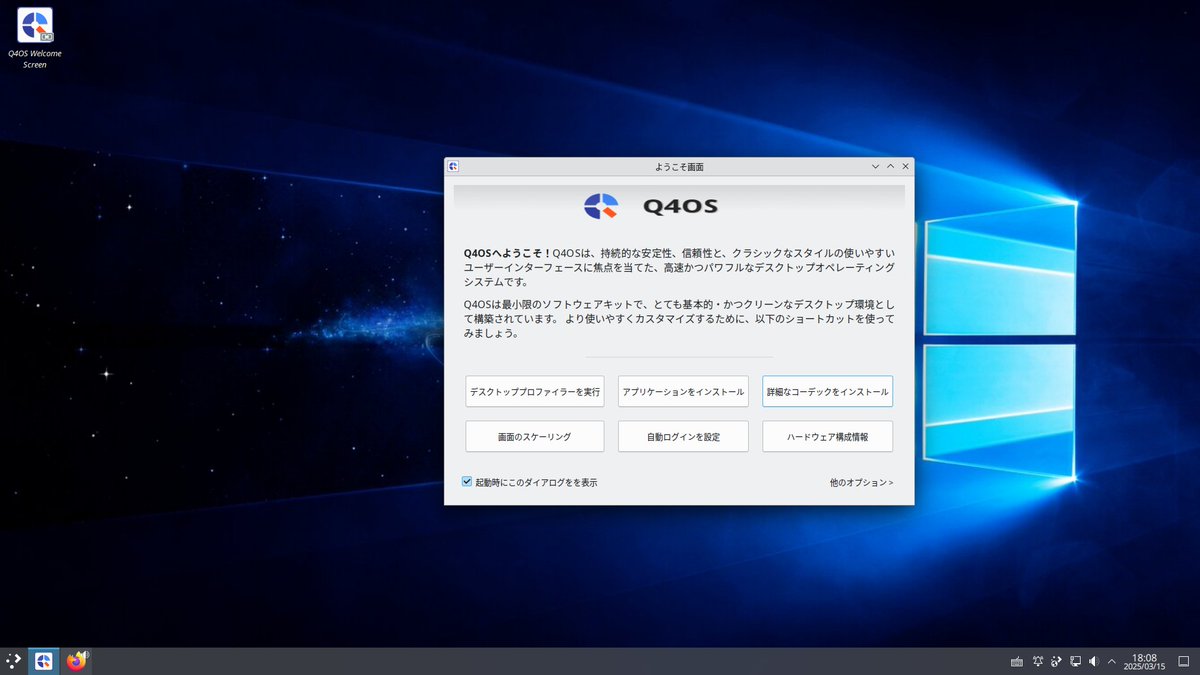The height and width of the screenshot is (675, 1200).
Task: Expand the hidden tray icons chevron
Action: point(1111,661)
